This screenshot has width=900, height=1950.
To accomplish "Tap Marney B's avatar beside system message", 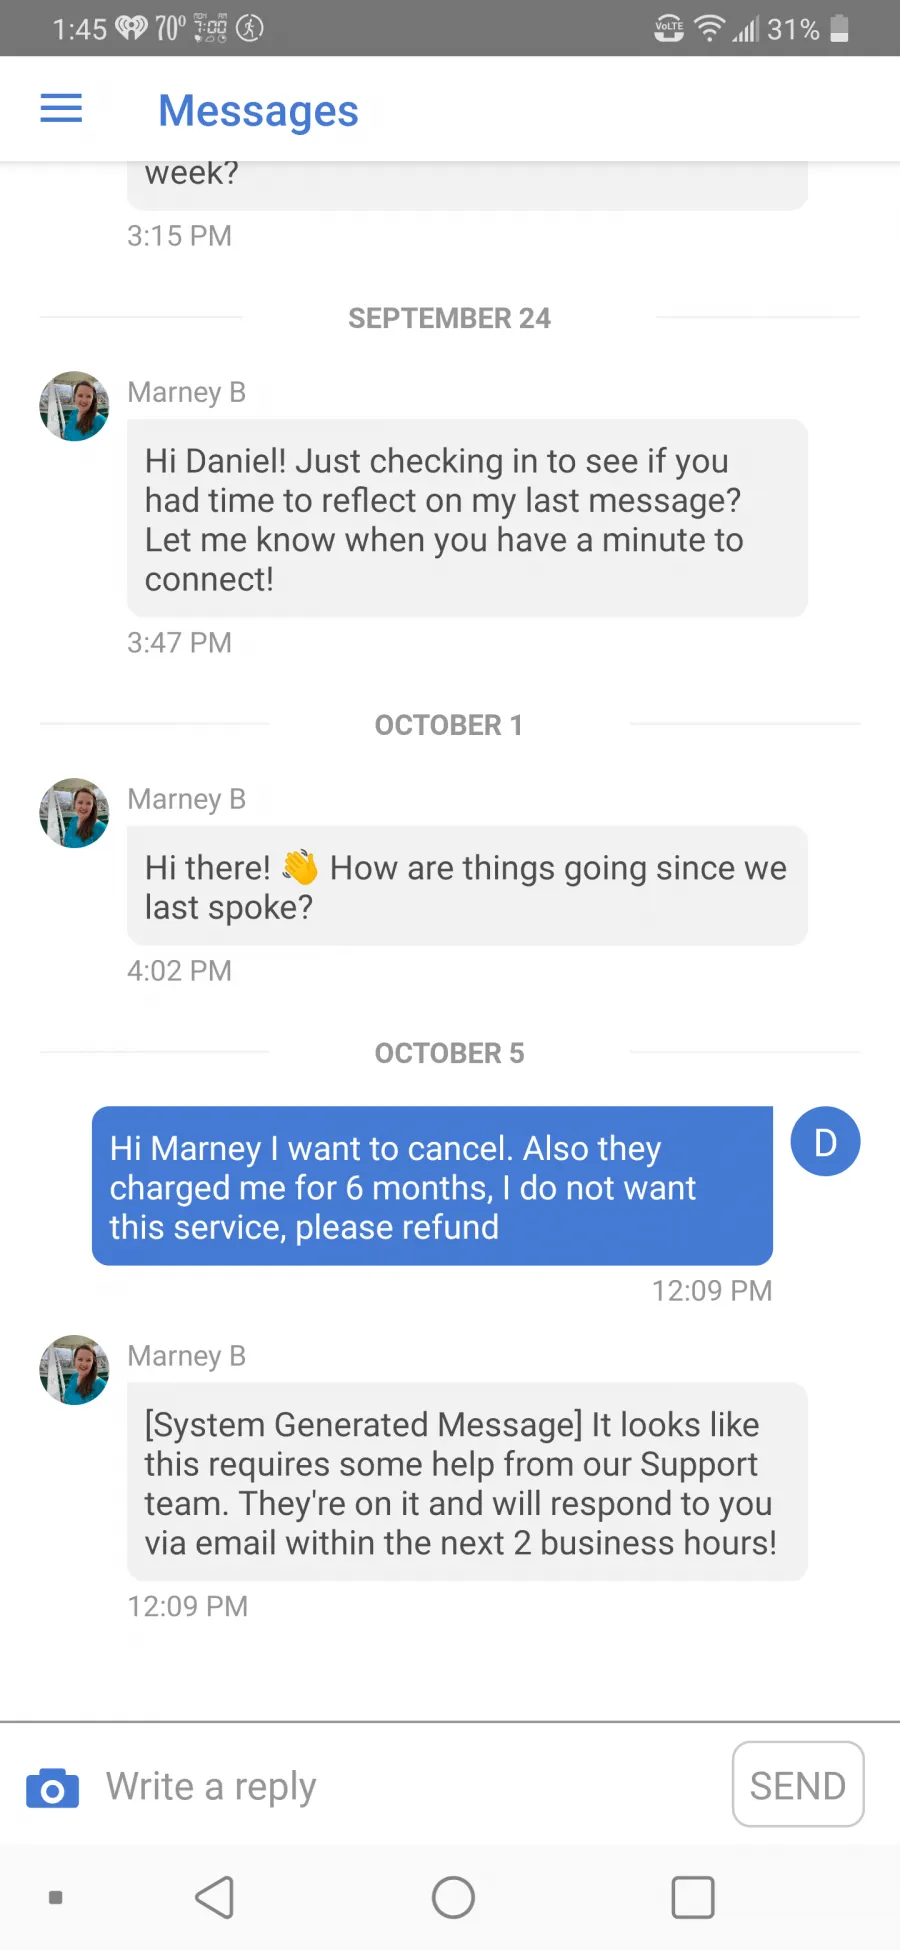I will click(x=74, y=1370).
